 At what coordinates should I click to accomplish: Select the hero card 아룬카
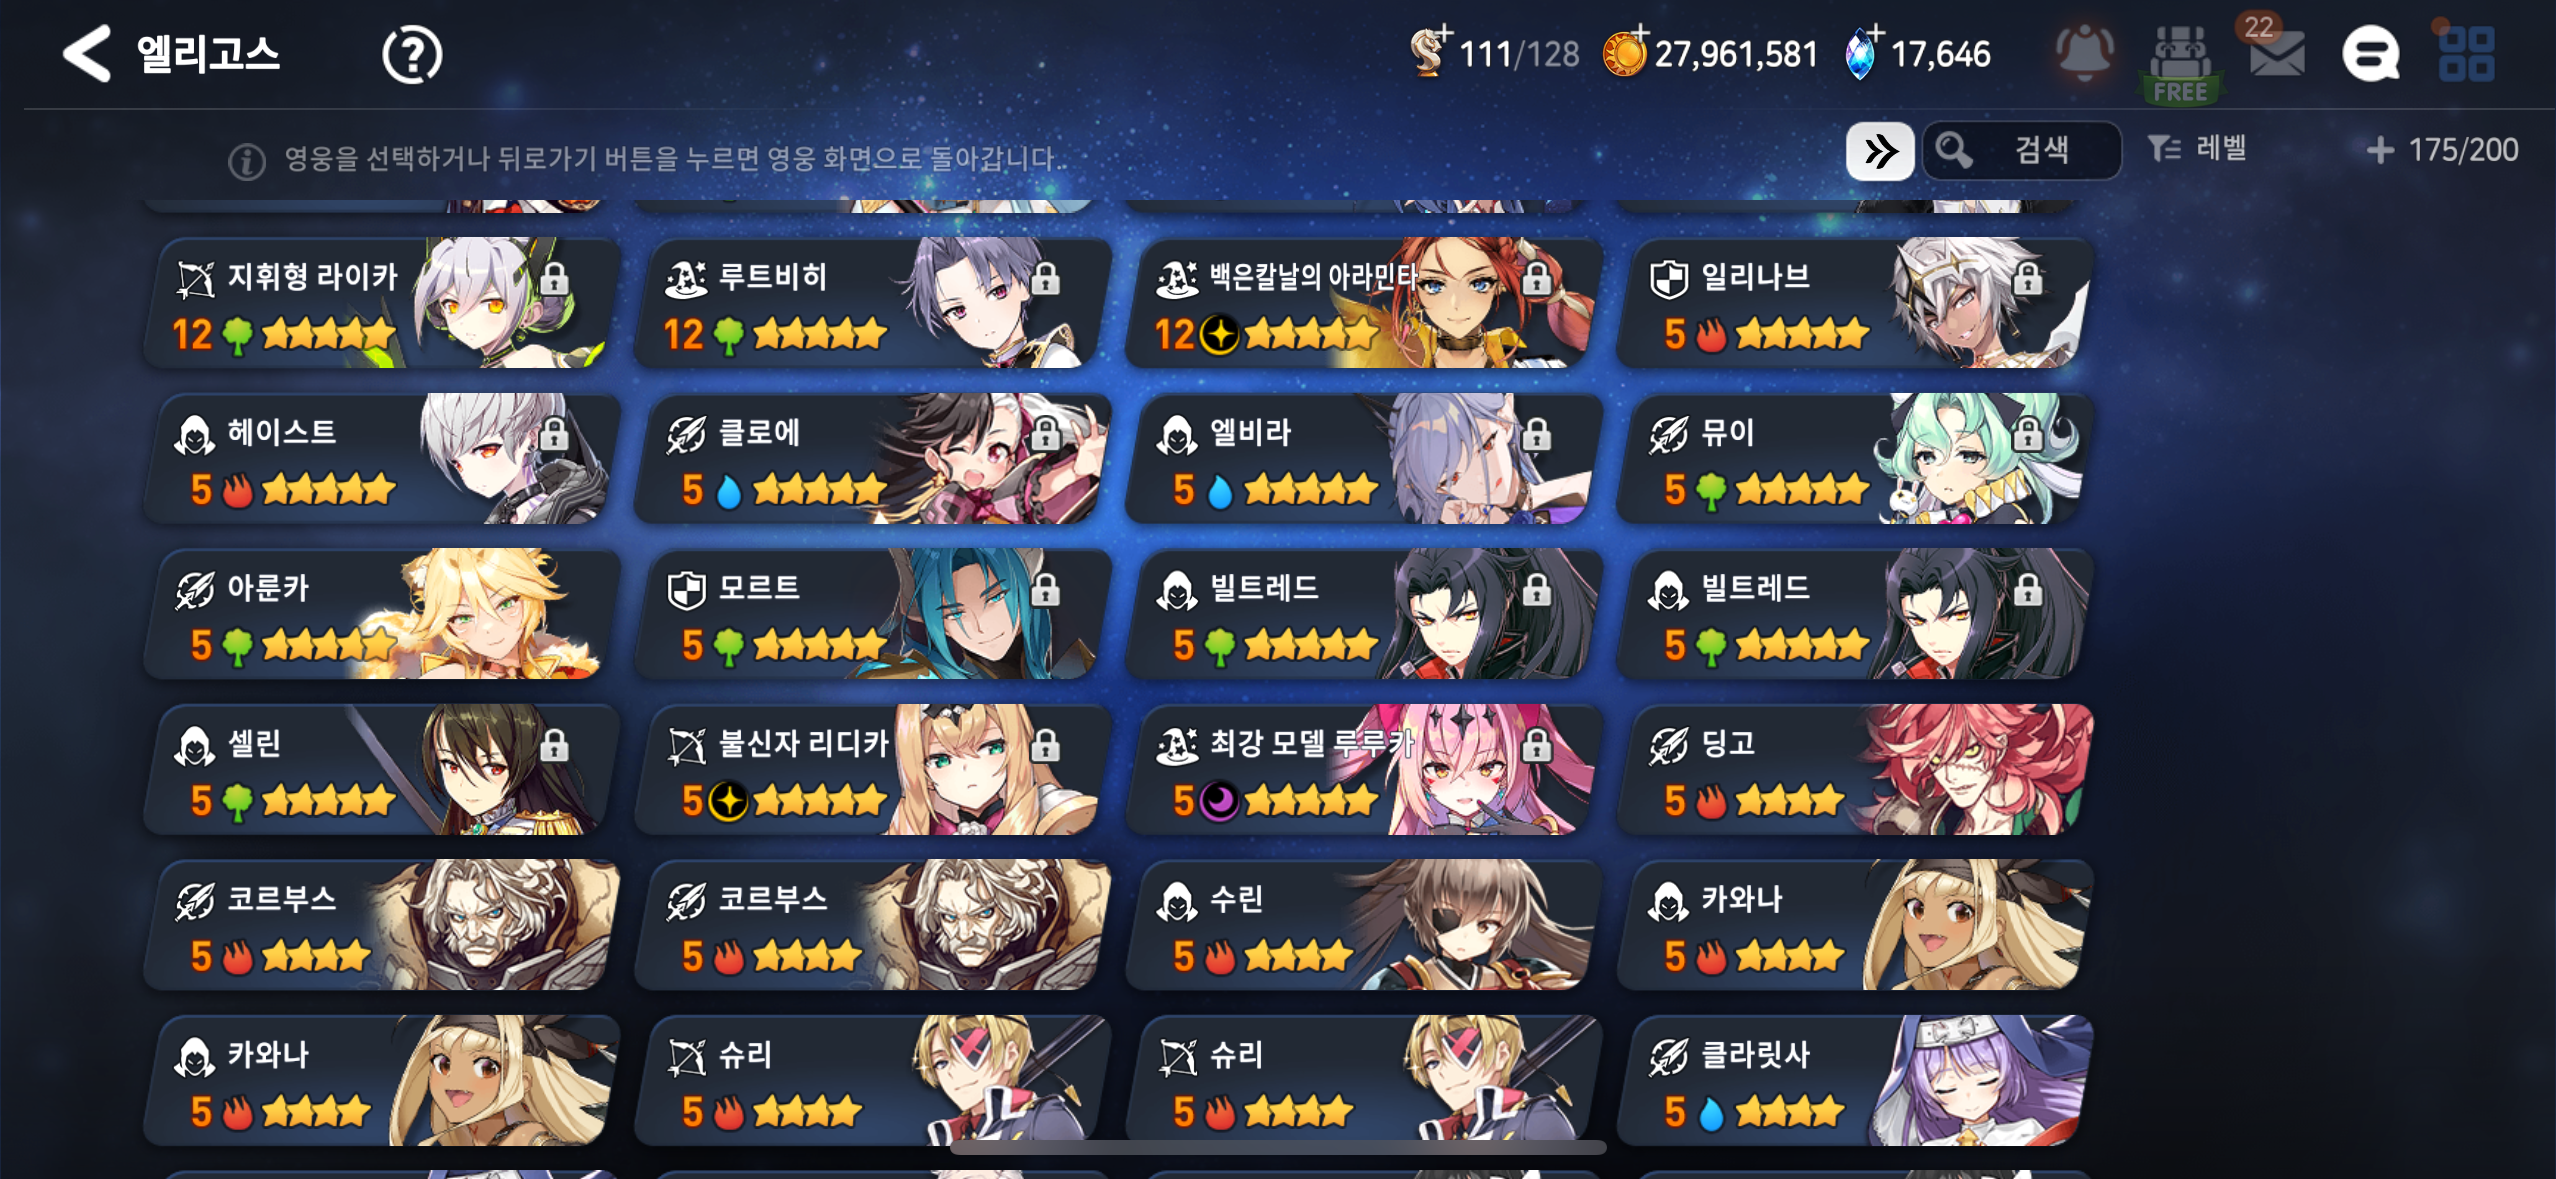pos(381,614)
